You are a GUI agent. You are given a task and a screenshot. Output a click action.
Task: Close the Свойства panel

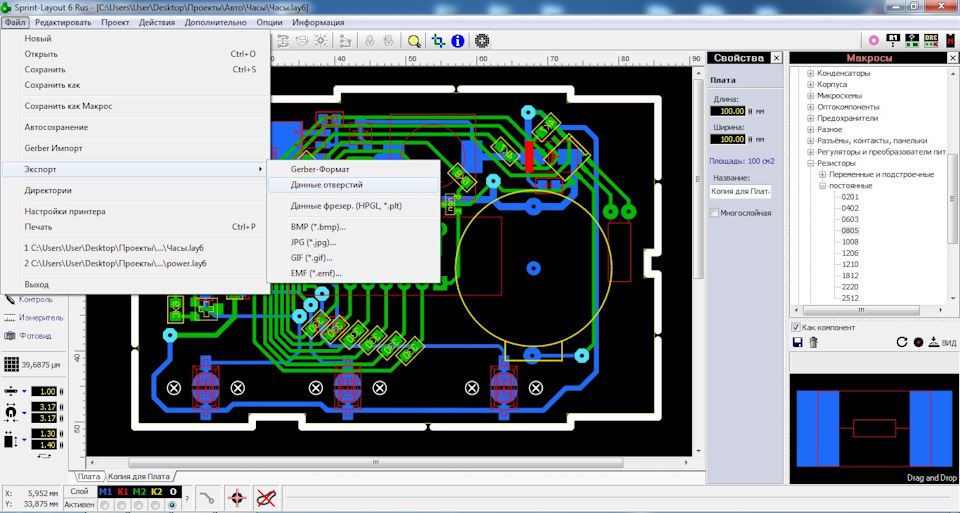pyautogui.click(x=776, y=58)
